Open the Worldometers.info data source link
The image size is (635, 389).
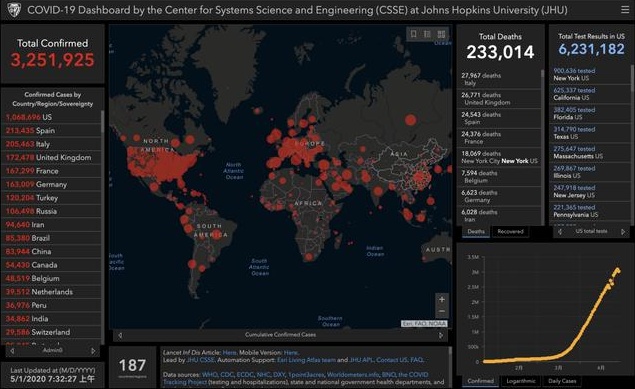coord(352,375)
